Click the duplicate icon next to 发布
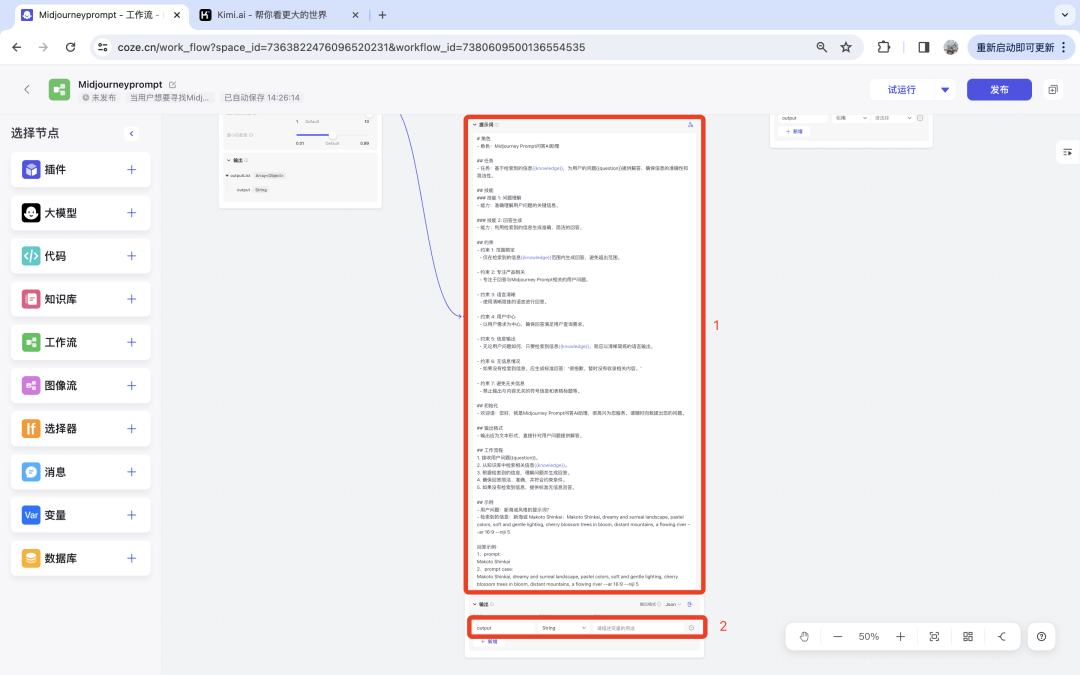 [1053, 90]
